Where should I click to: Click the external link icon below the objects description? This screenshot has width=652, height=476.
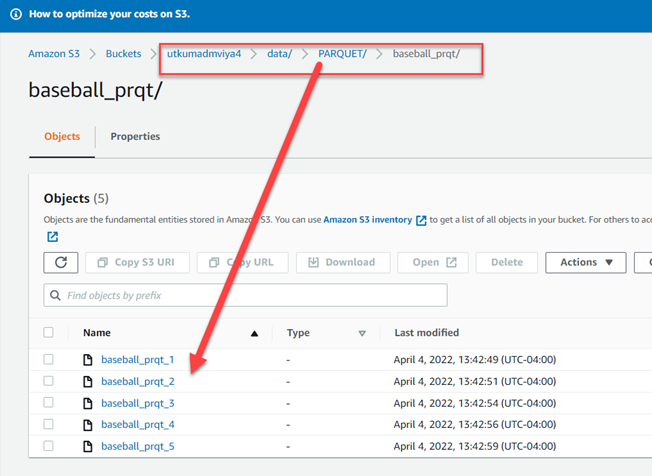pos(52,237)
